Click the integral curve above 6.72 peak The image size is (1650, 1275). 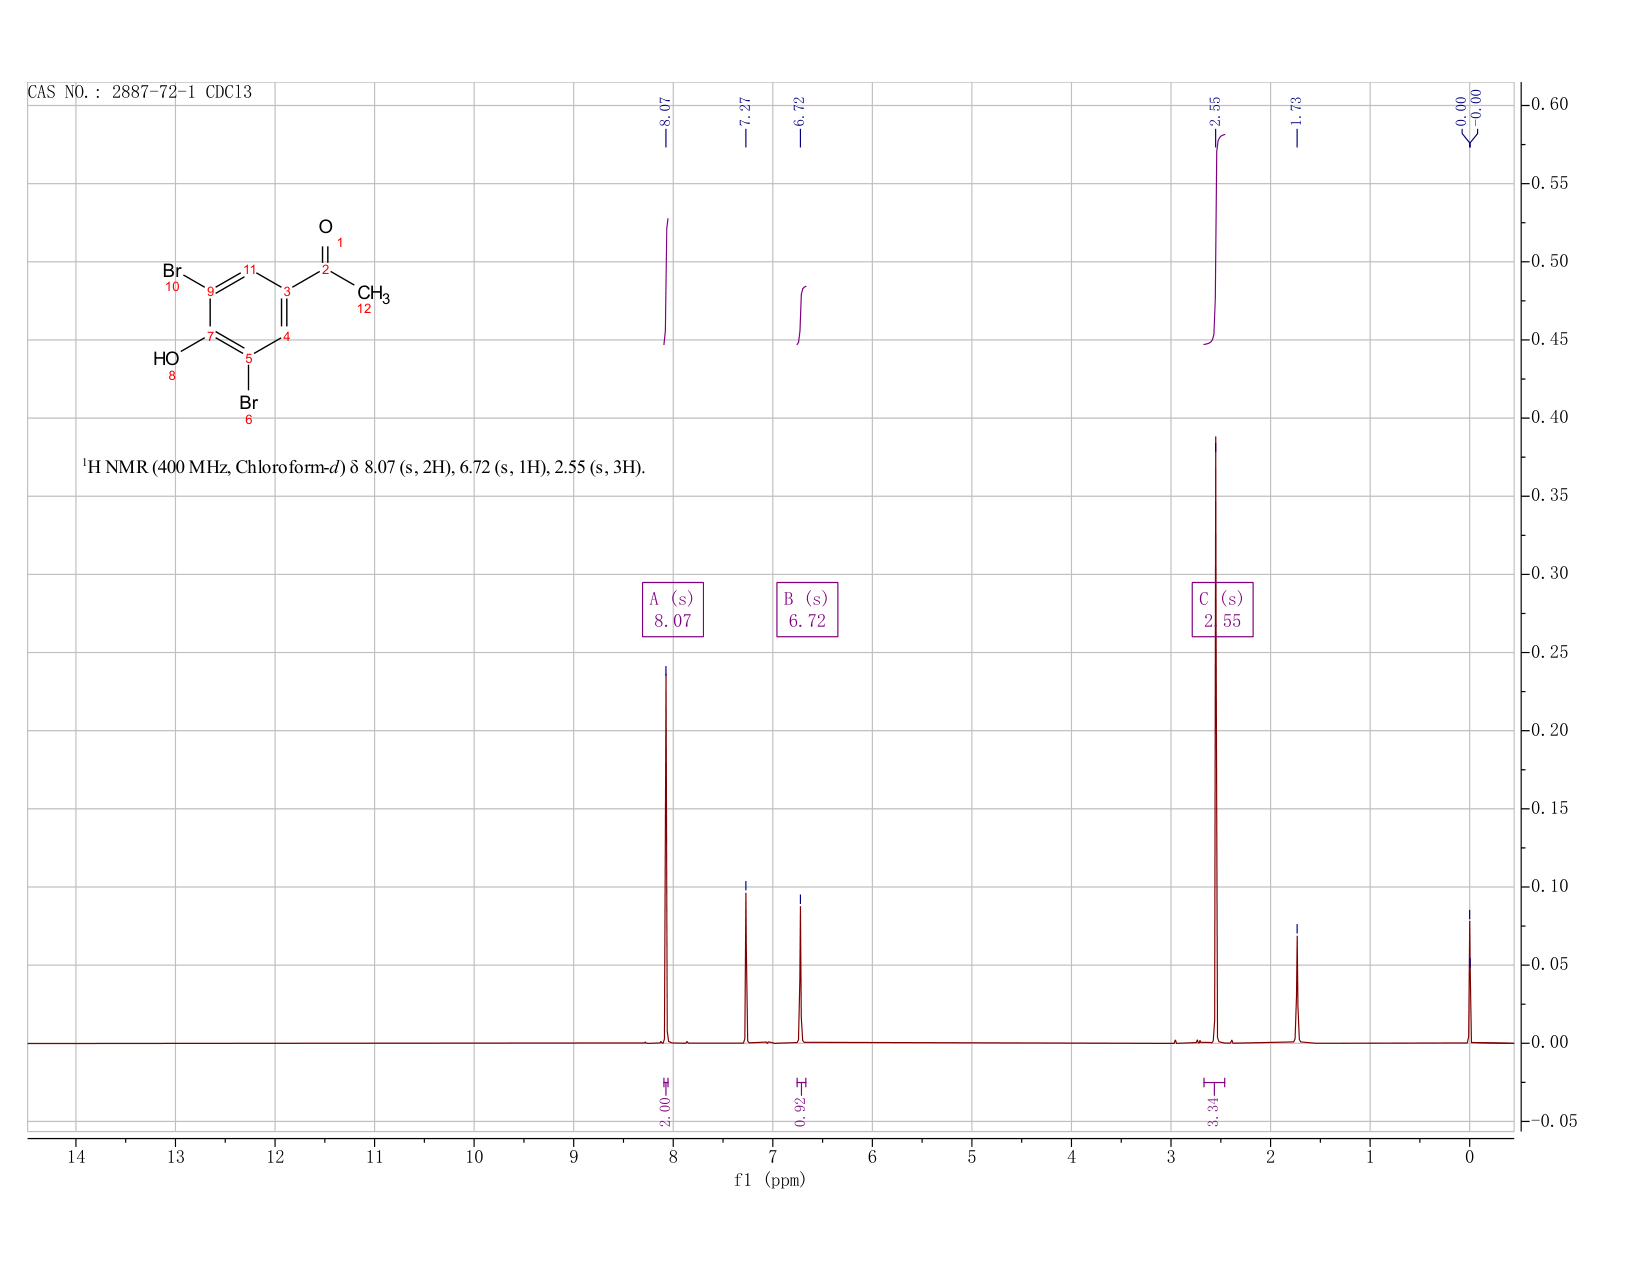802,315
